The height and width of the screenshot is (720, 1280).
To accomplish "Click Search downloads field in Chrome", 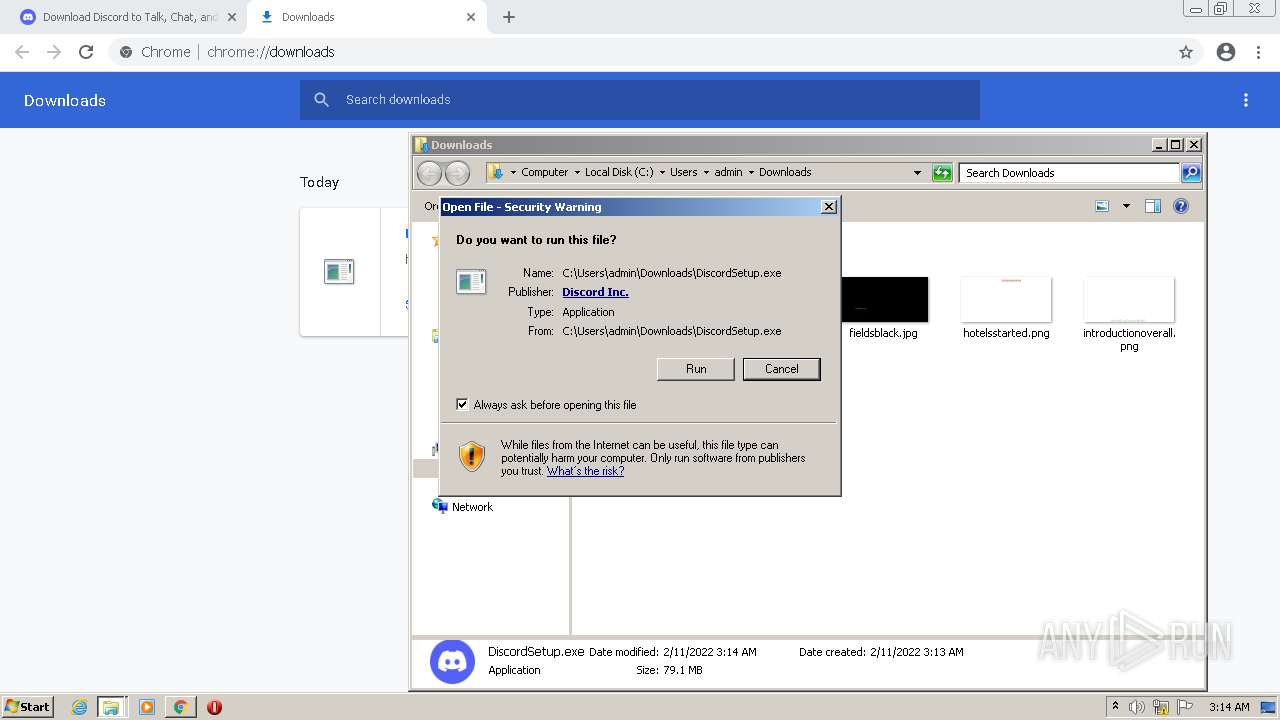I will tap(640, 100).
